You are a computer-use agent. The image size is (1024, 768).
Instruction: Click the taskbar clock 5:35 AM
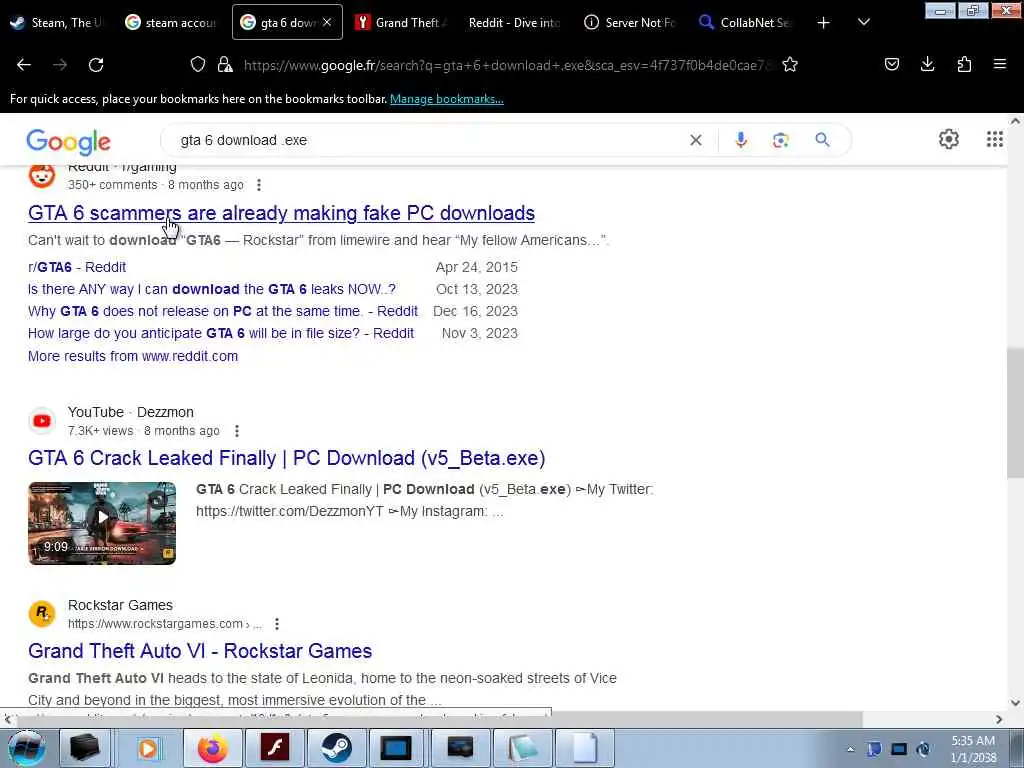click(973, 749)
